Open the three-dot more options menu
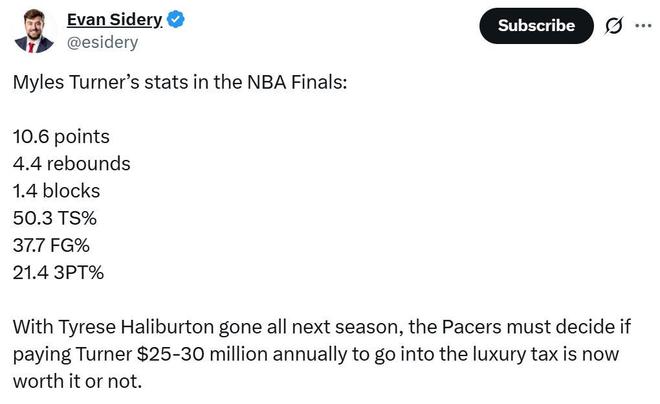 (642, 25)
